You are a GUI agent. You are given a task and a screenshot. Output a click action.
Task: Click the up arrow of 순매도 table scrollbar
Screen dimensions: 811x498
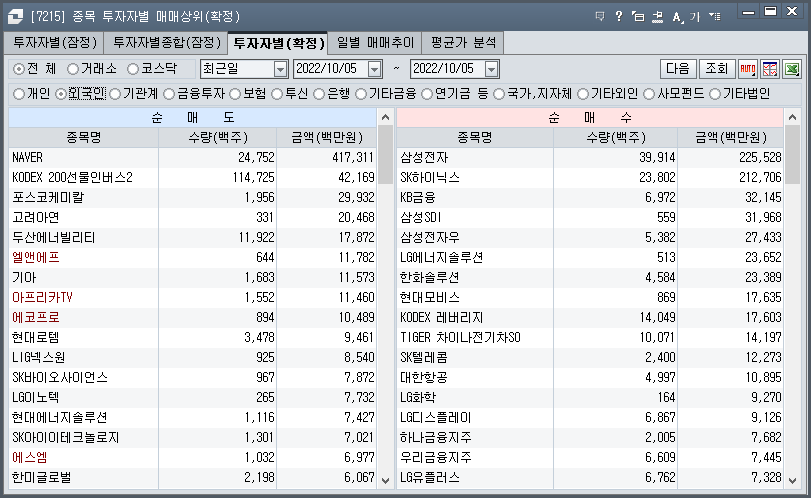click(385, 117)
